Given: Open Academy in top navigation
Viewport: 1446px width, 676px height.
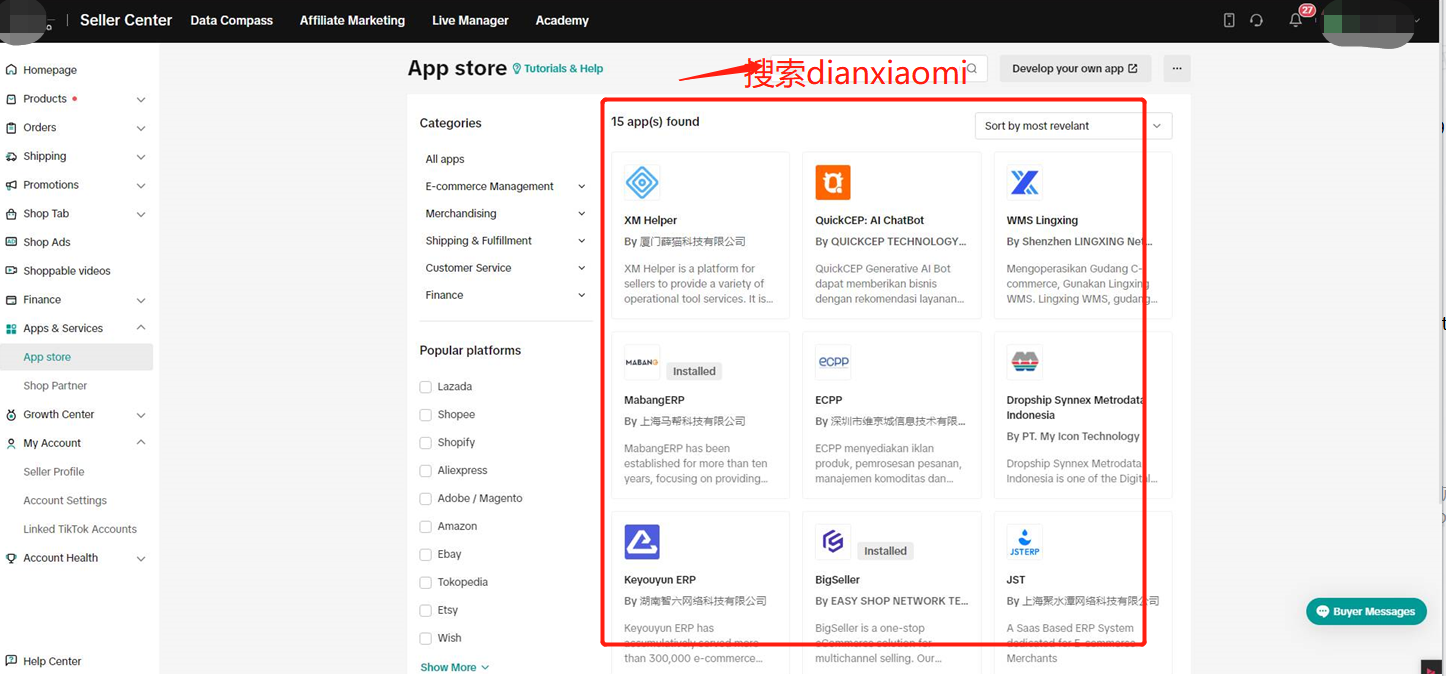Looking at the screenshot, I should (x=562, y=20).
